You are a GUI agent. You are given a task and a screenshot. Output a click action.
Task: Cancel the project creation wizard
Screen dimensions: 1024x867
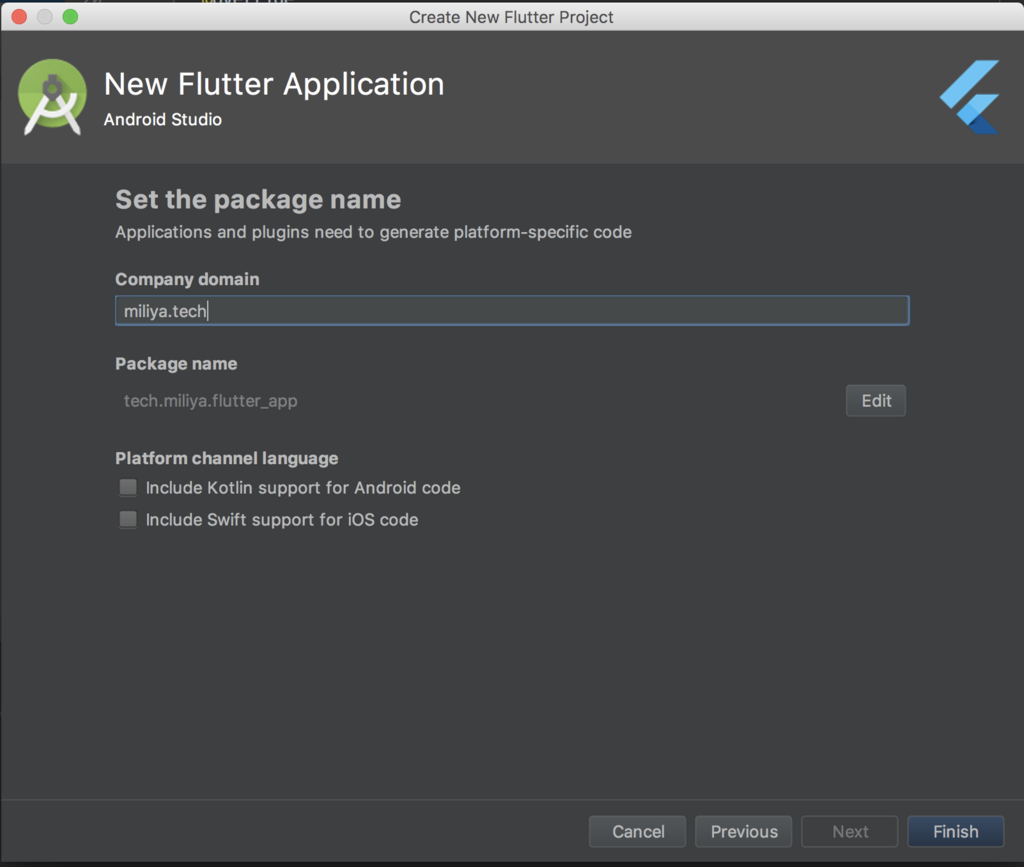point(638,832)
